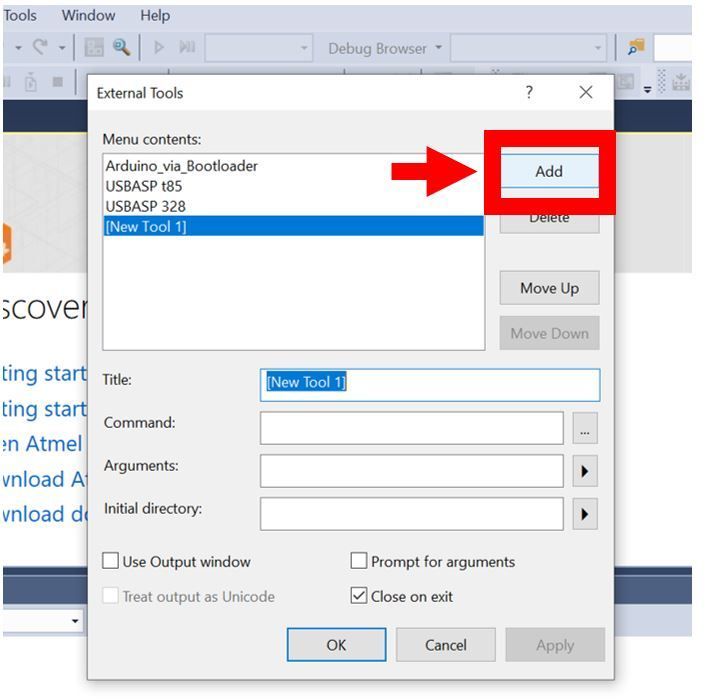This screenshot has width=707, height=699.
Task: Open the 'en Atmel' link on start page
Action: point(42,444)
